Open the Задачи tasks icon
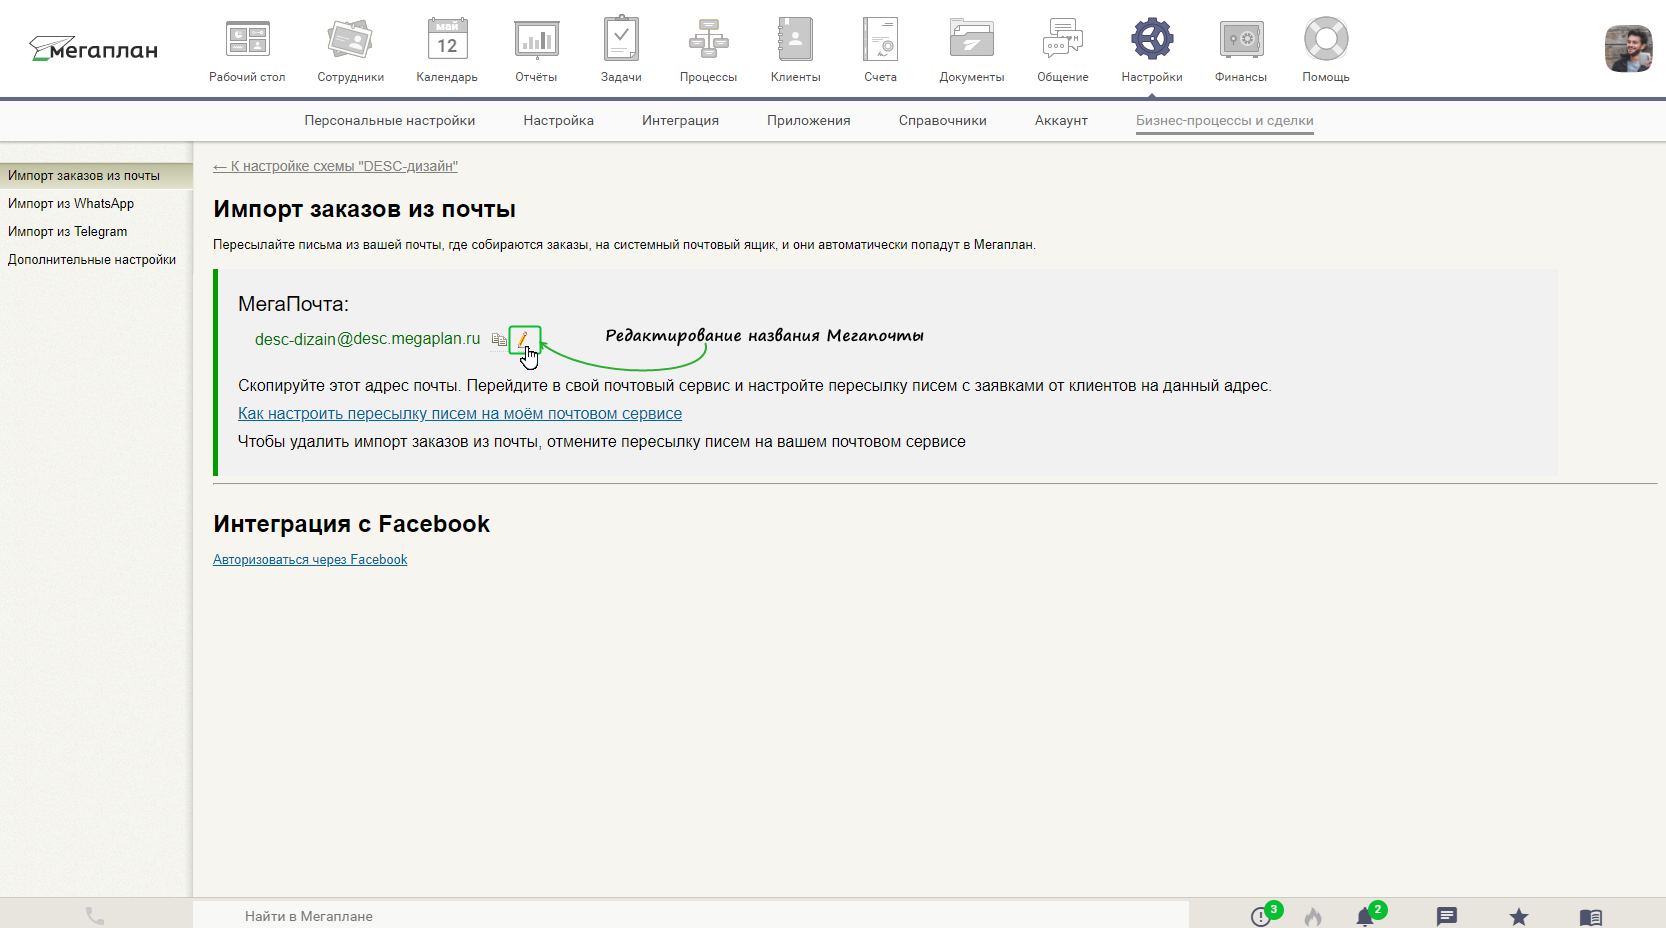Screen dimensions: 1666x928 tap(621, 39)
